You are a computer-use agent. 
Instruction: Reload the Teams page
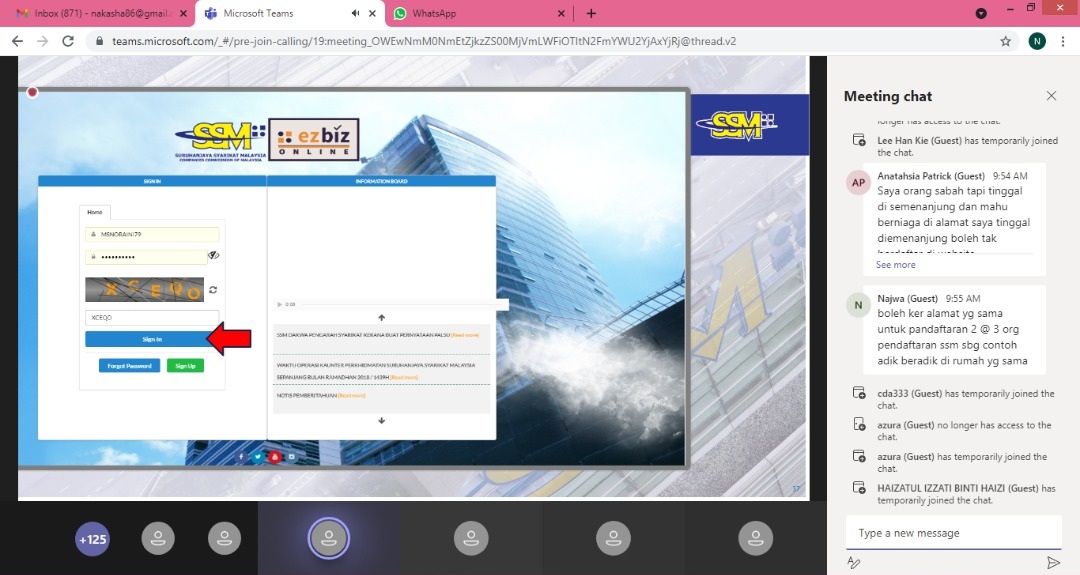[68, 41]
